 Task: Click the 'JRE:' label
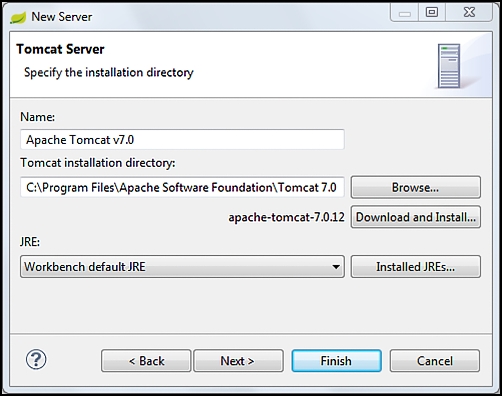tap(30, 242)
